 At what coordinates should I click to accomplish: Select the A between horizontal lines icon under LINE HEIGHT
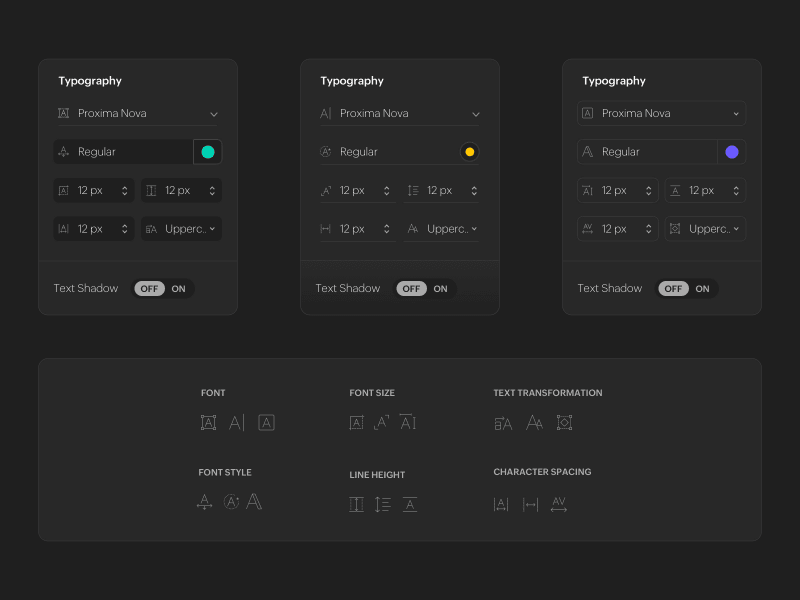coord(410,505)
